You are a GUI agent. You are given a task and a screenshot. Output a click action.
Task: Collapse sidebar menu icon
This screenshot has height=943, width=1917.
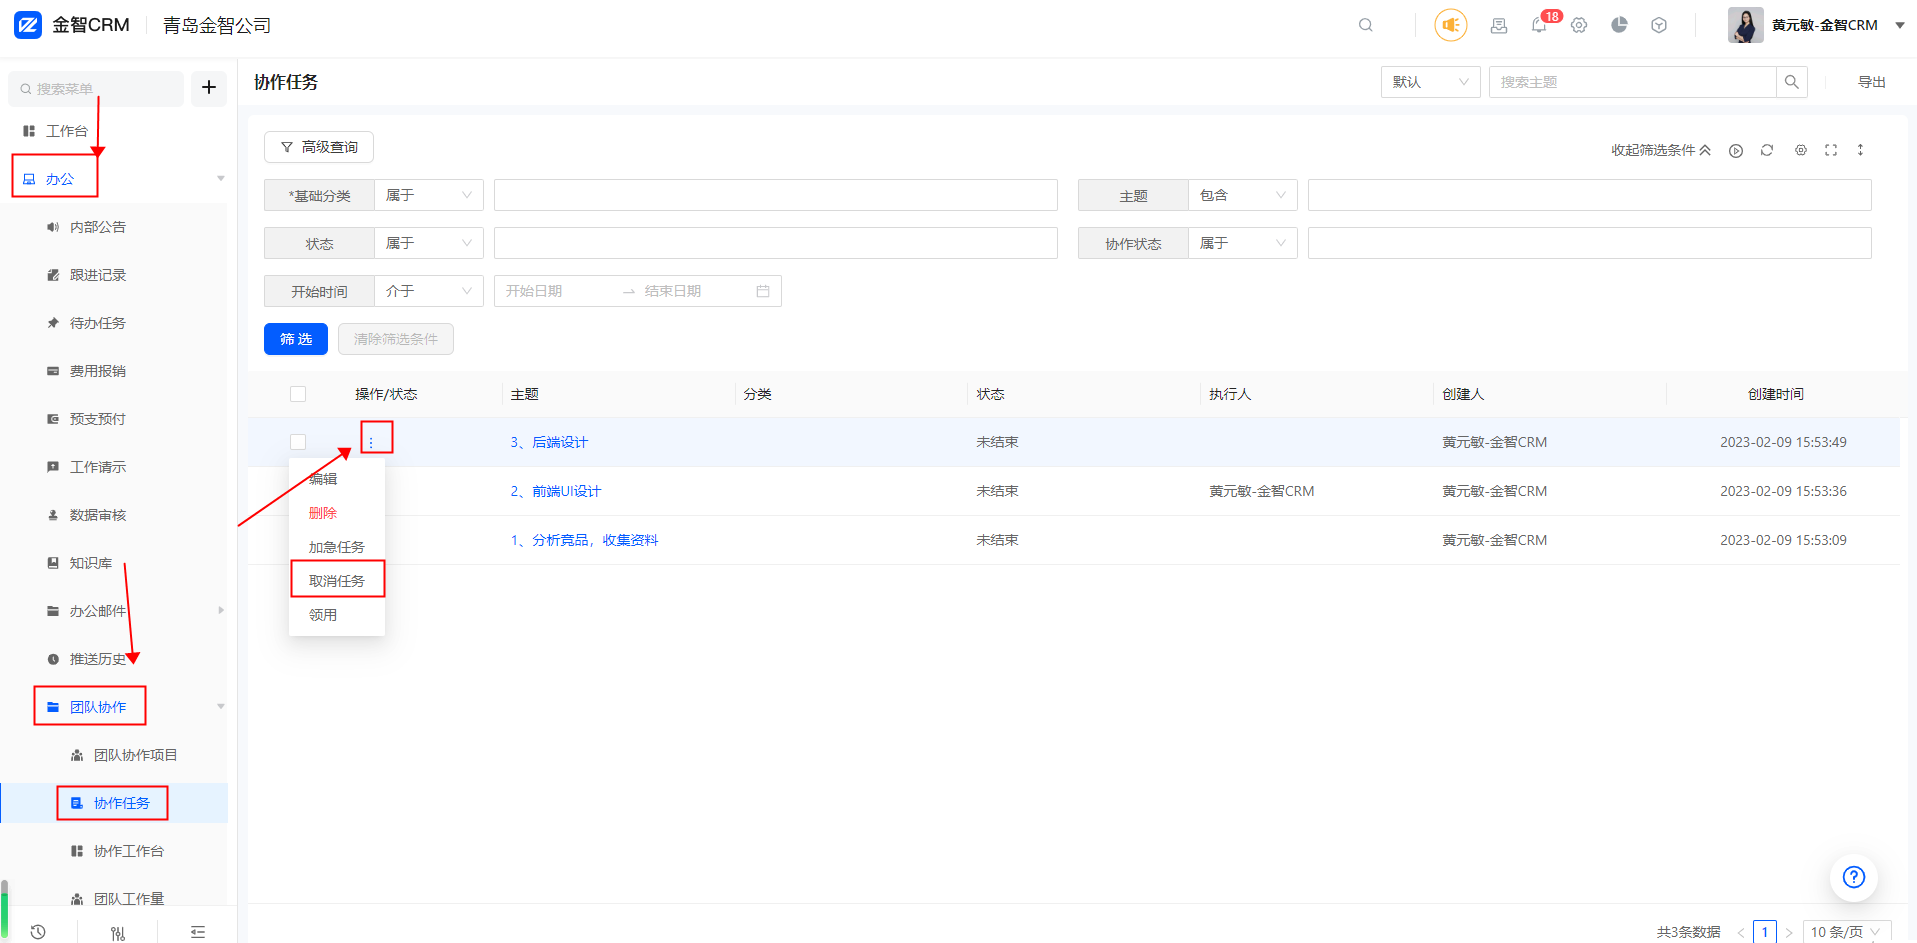click(198, 932)
